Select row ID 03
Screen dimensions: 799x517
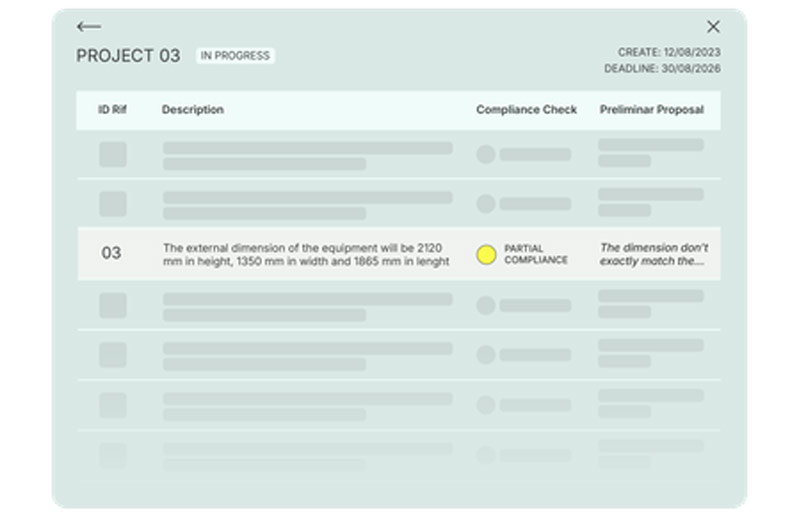click(x=112, y=254)
